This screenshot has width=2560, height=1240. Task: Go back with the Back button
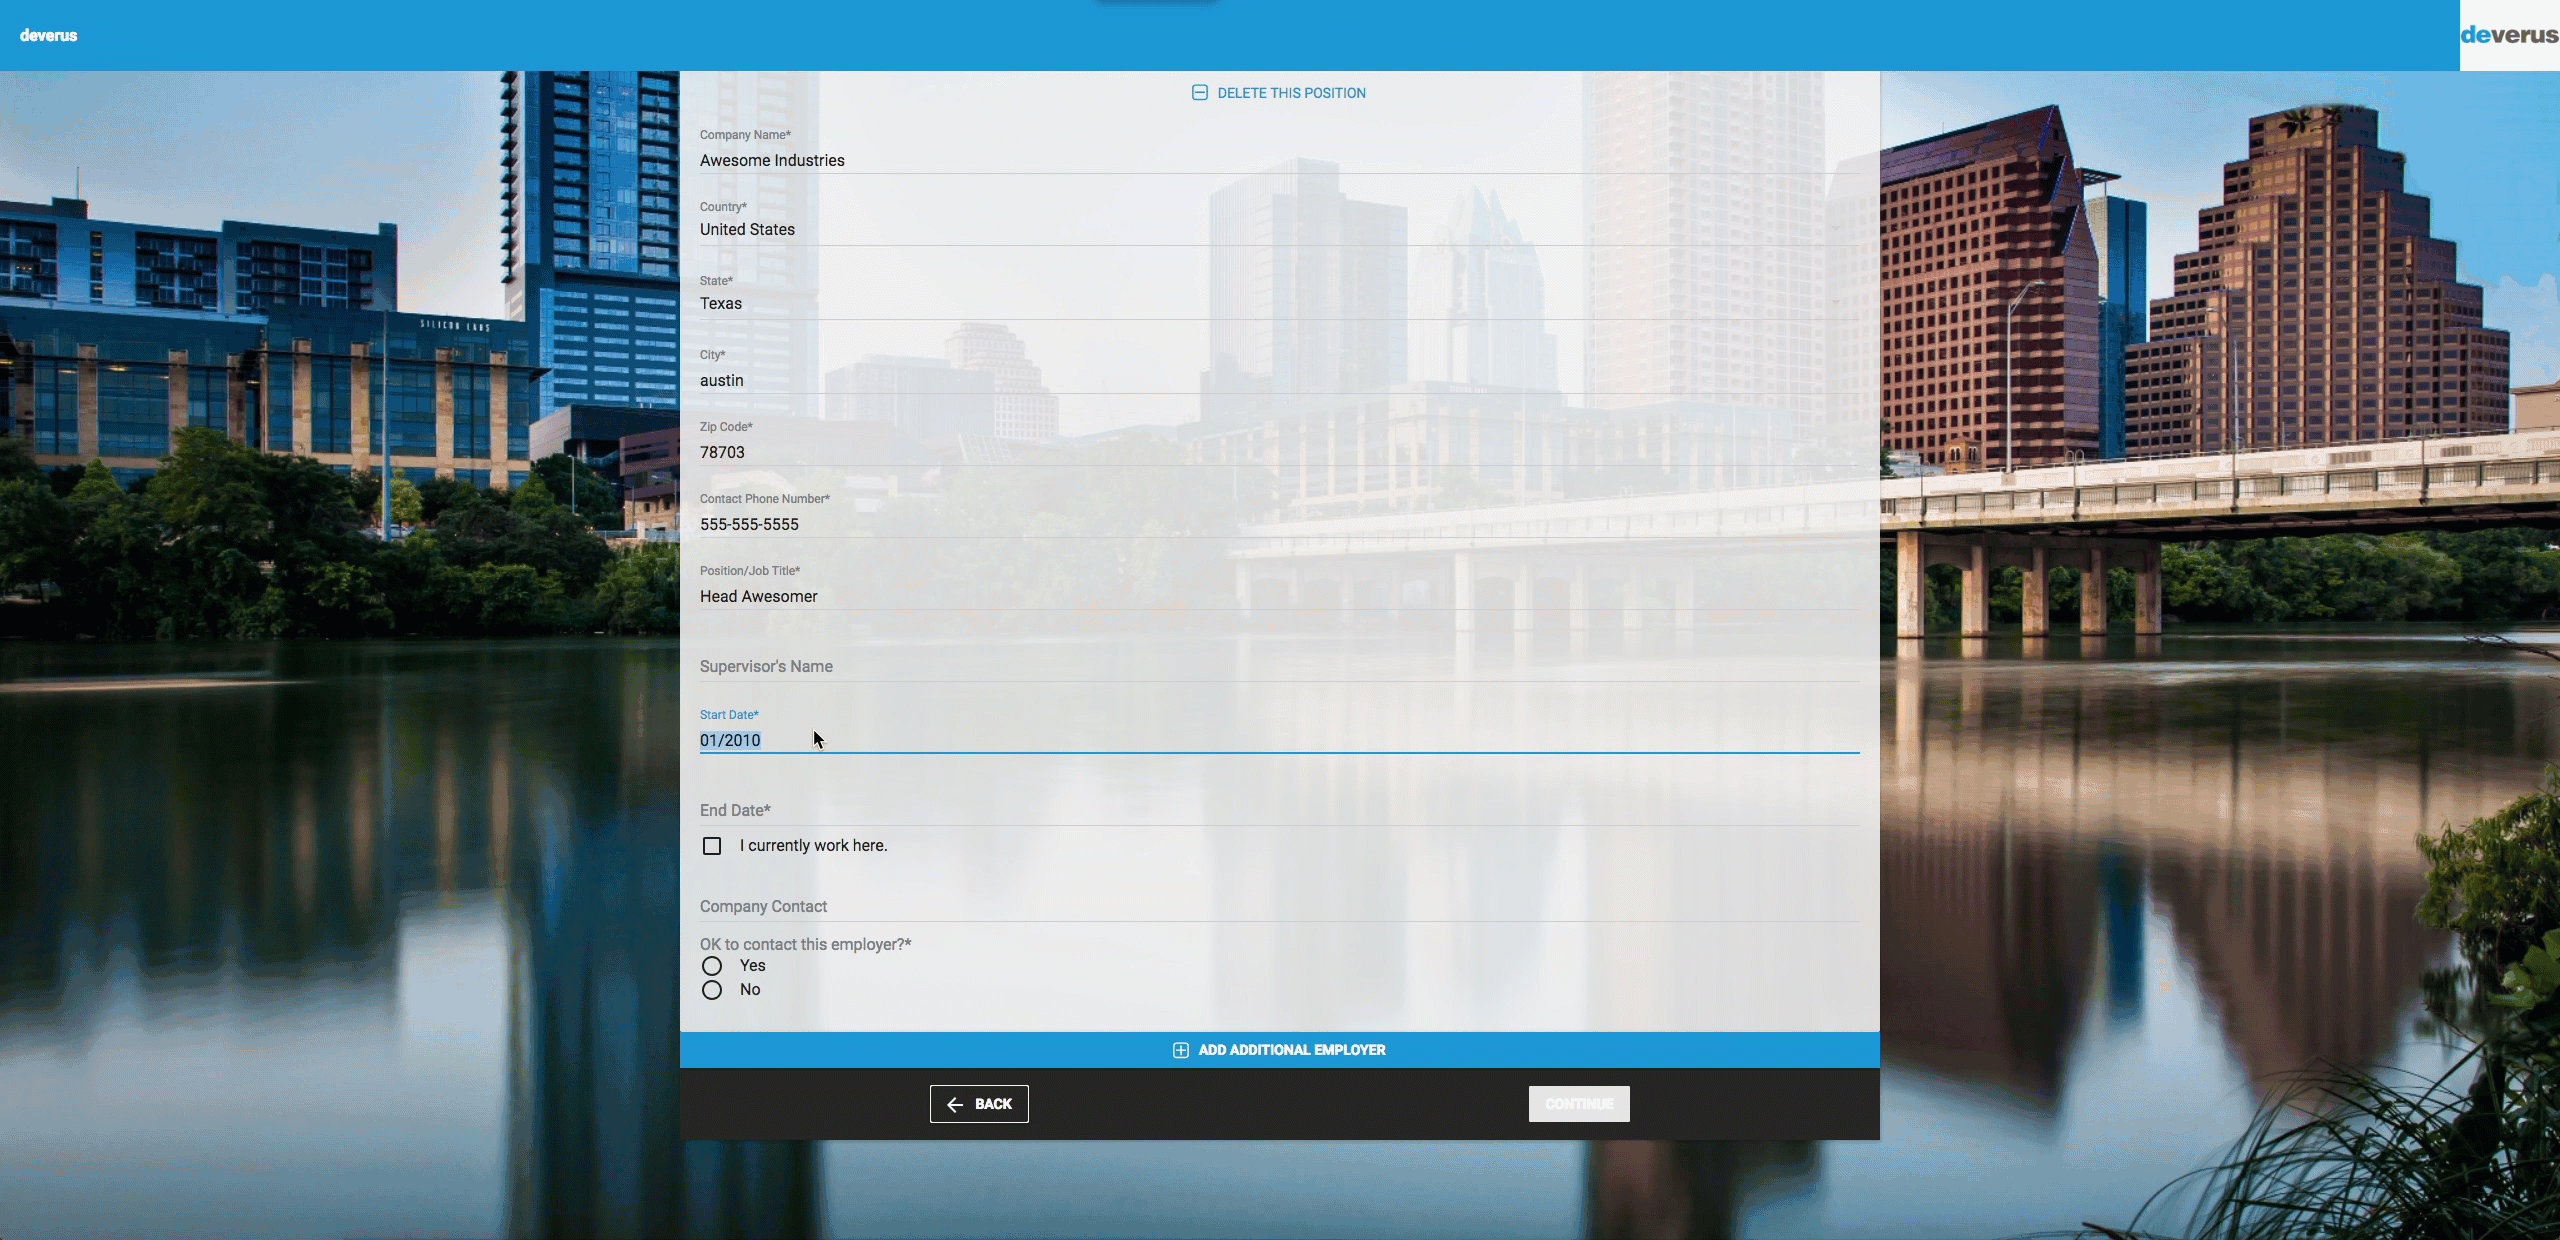979,1104
